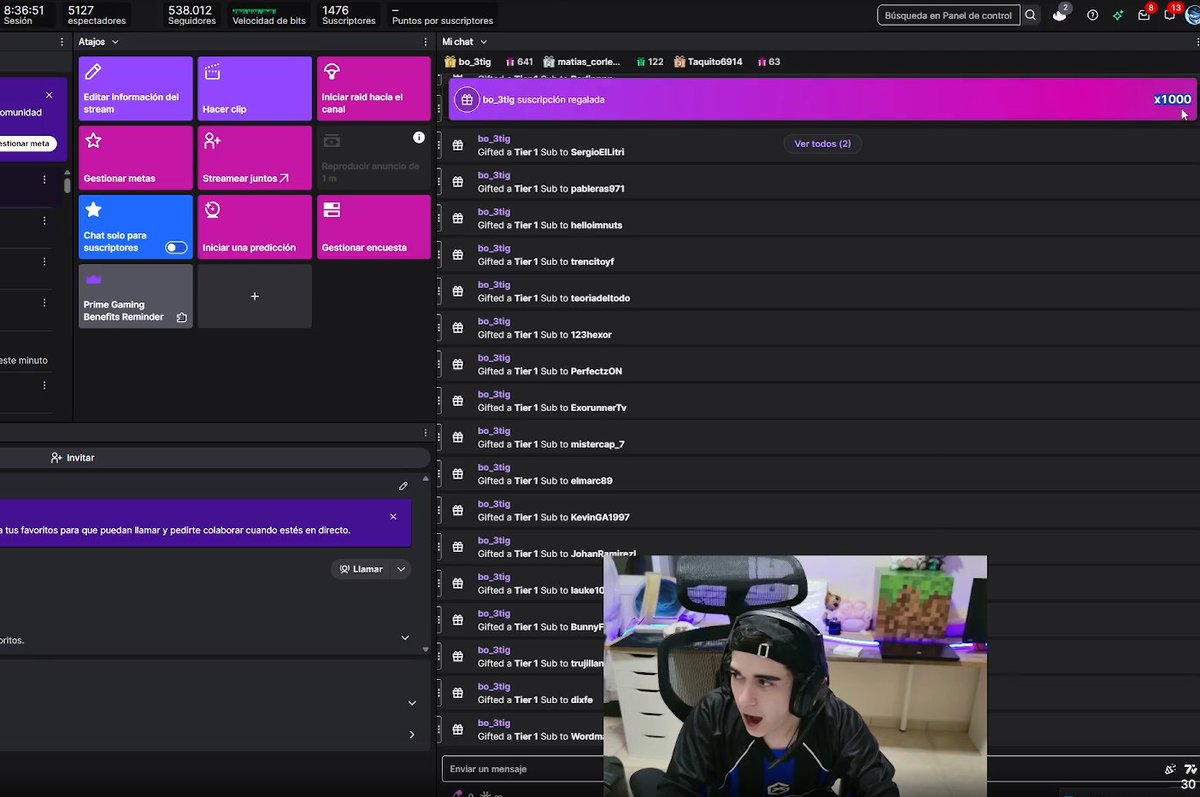The width and height of the screenshot is (1200, 797).
Task: Focus the Enviar un mensaje chat input
Action: pyautogui.click(x=523, y=769)
